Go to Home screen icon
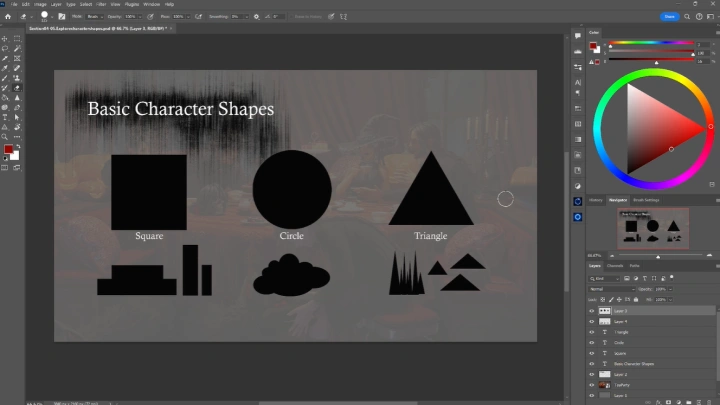This screenshot has width=720, height=405. [x=8, y=17]
